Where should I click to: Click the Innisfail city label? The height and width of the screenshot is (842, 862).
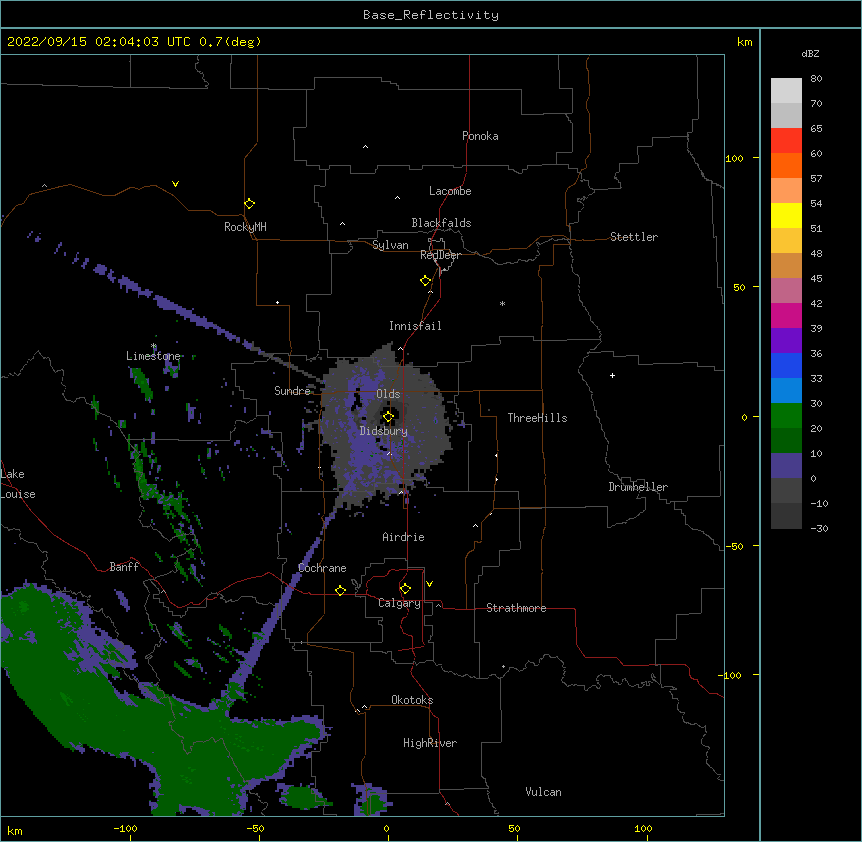(x=415, y=326)
